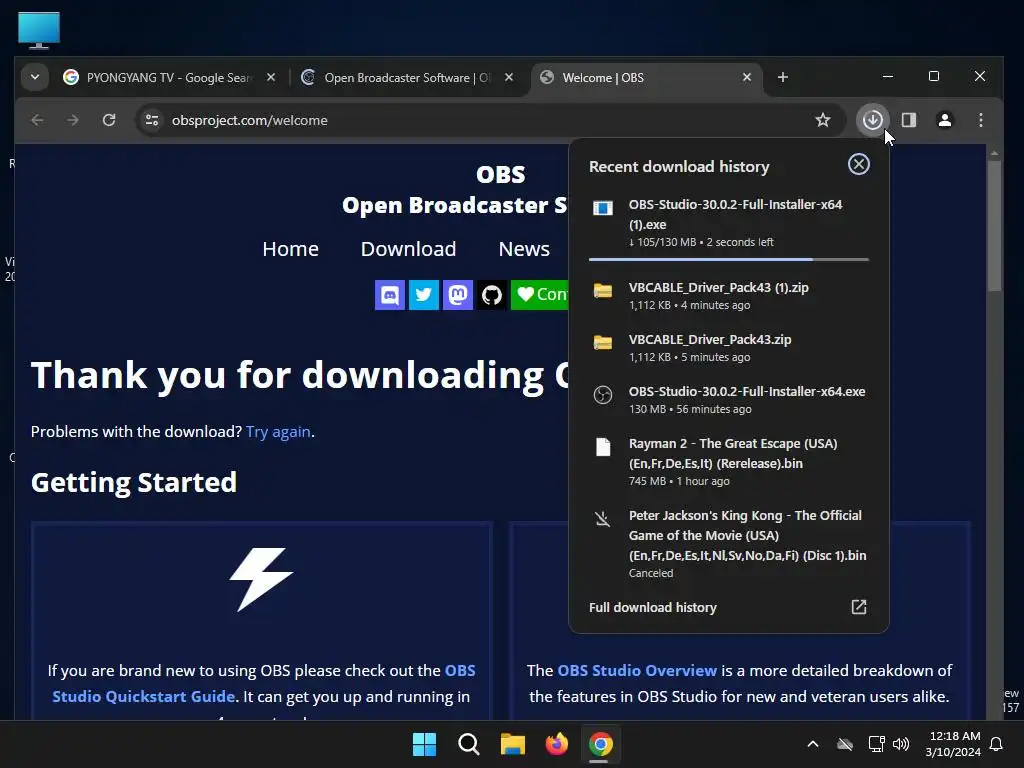Open the OBS Twitter icon link

tap(424, 295)
